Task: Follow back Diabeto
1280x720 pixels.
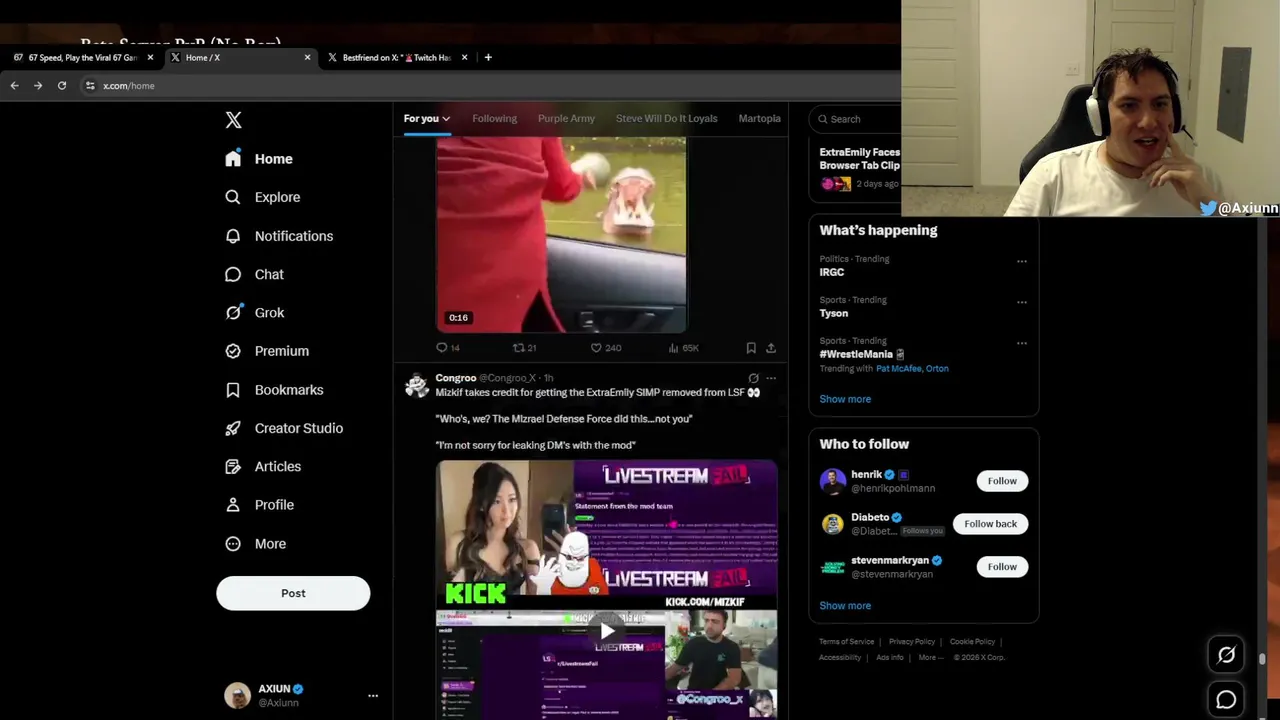Action: coord(990,524)
